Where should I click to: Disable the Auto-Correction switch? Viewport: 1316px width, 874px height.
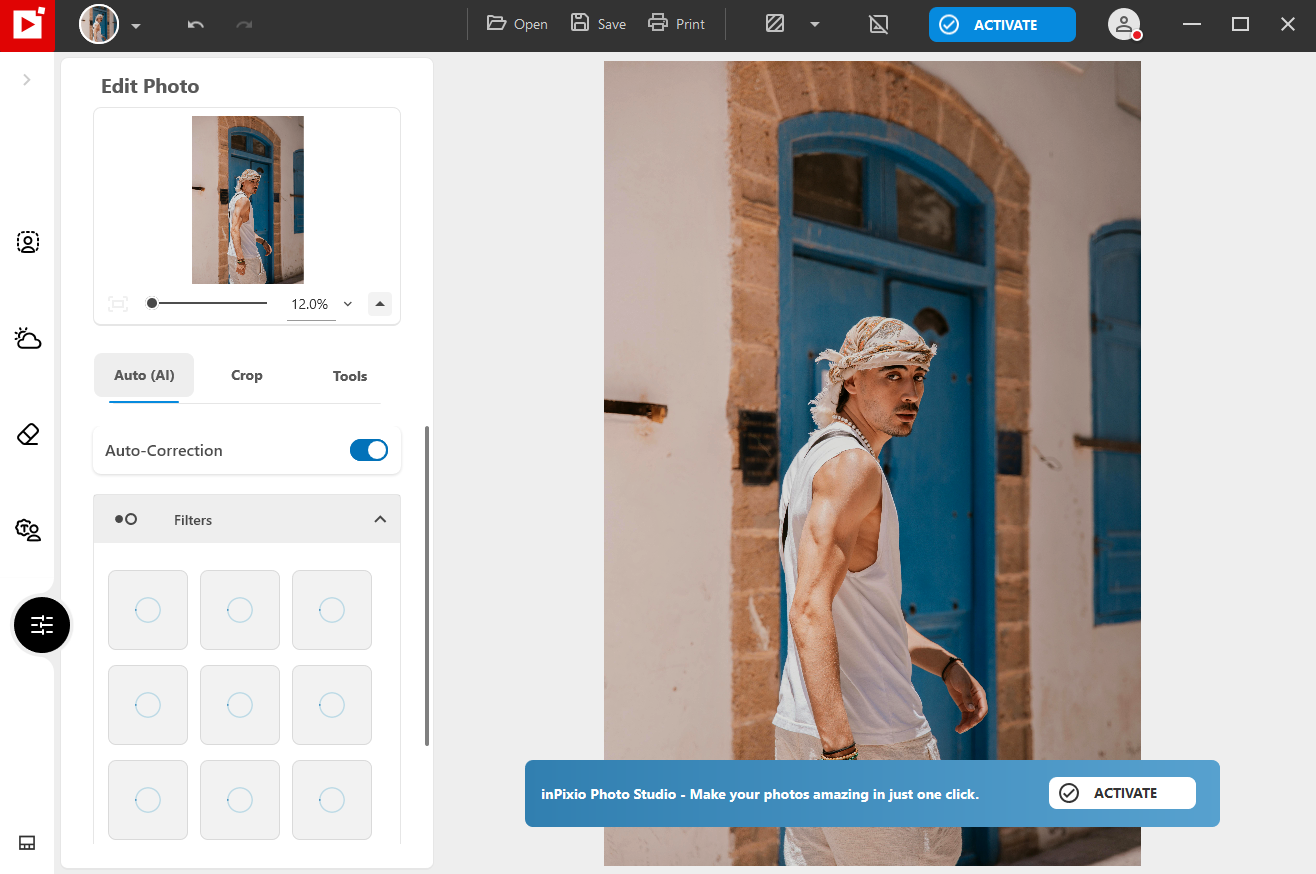(x=369, y=450)
